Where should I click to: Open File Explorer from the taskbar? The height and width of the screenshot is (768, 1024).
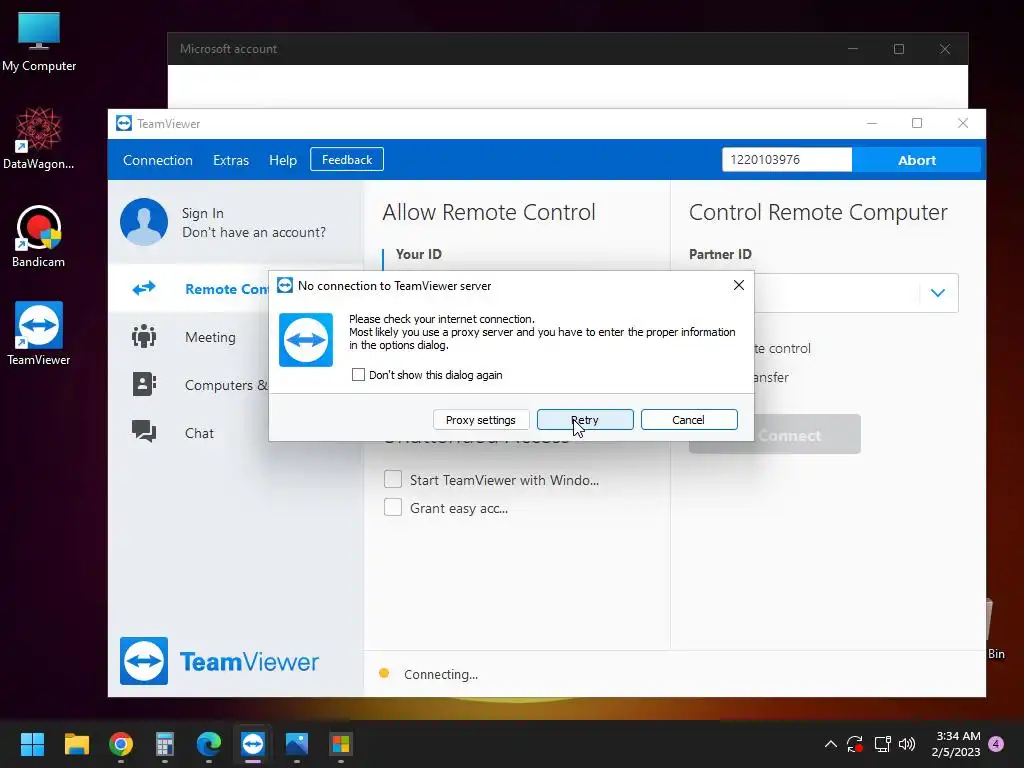click(x=76, y=744)
